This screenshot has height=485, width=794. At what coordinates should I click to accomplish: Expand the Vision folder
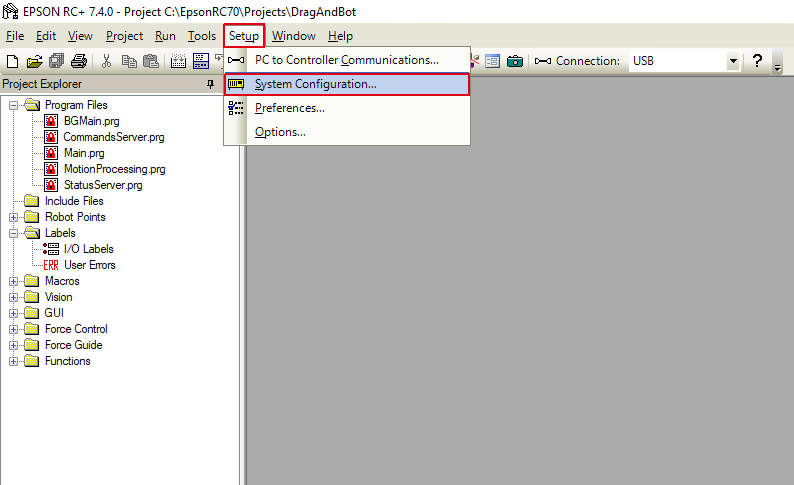[14, 297]
